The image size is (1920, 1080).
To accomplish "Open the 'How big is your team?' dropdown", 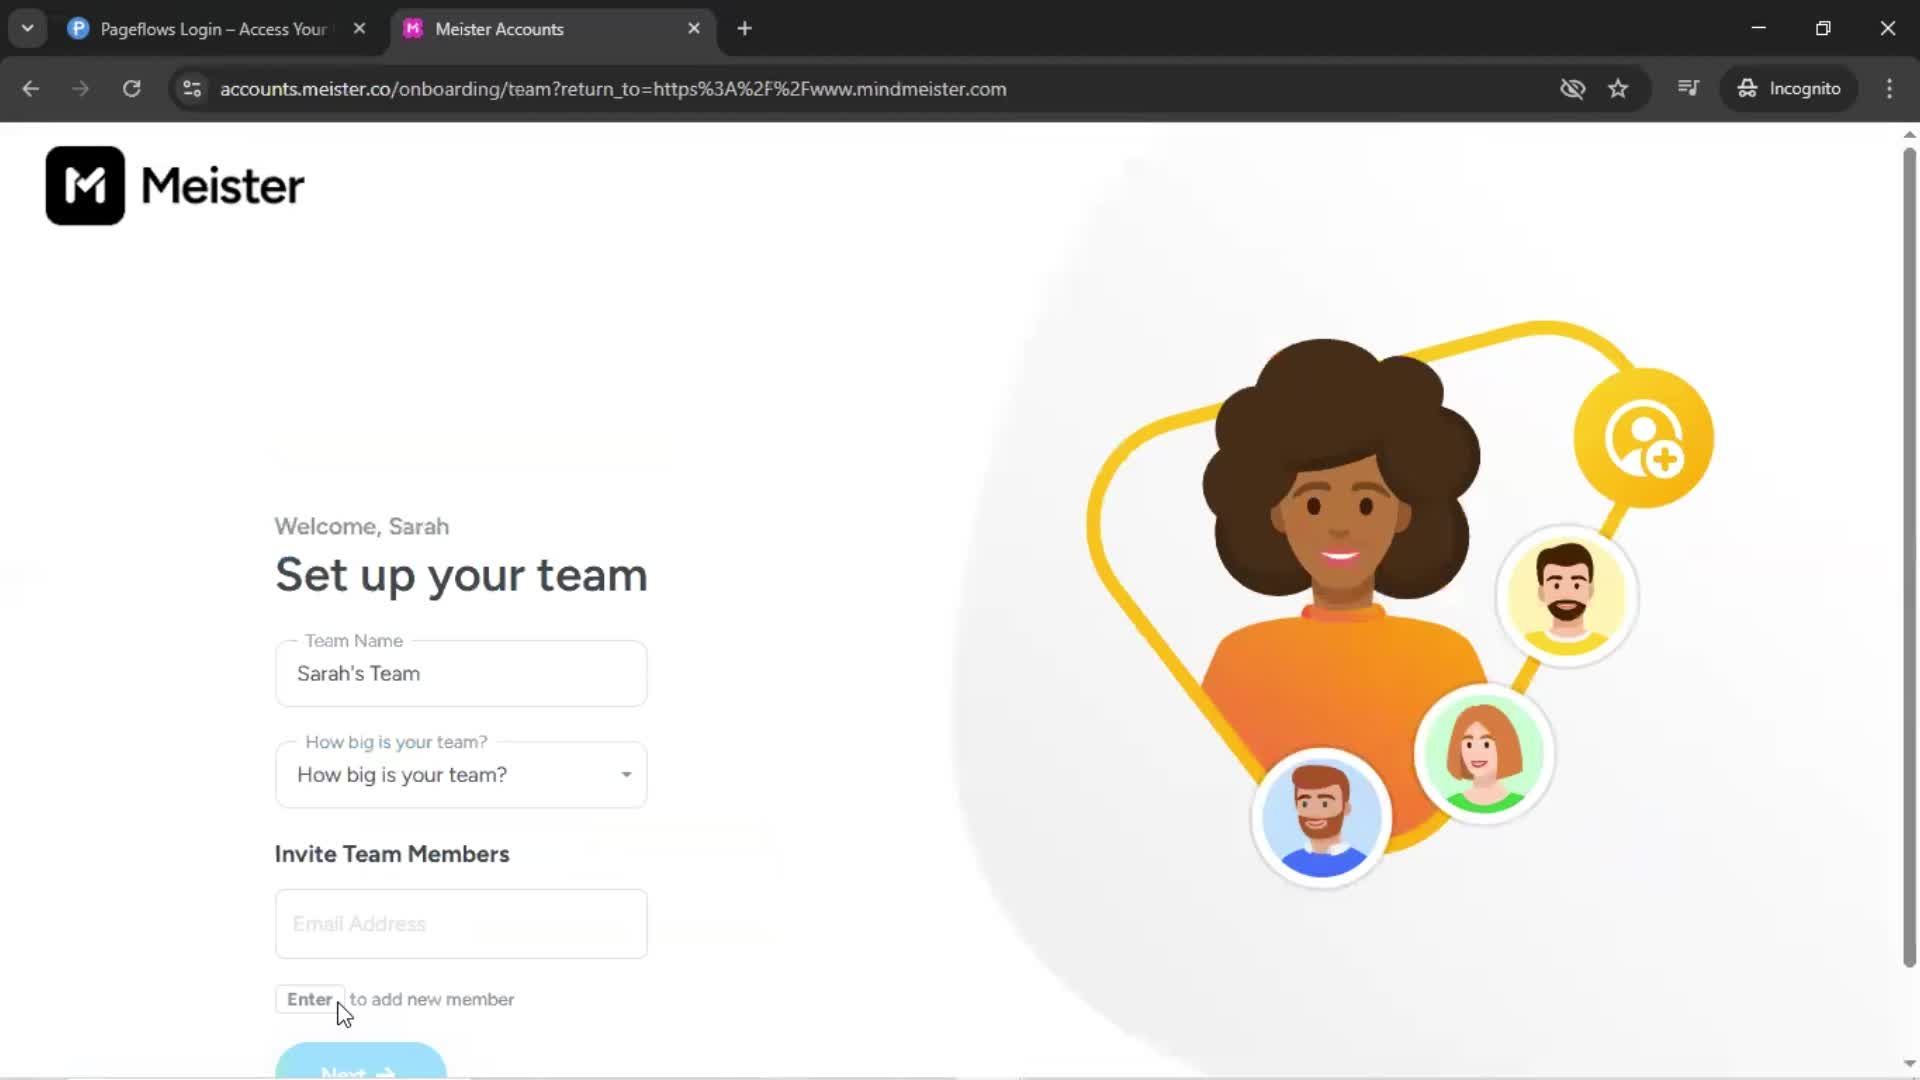I will tap(461, 775).
